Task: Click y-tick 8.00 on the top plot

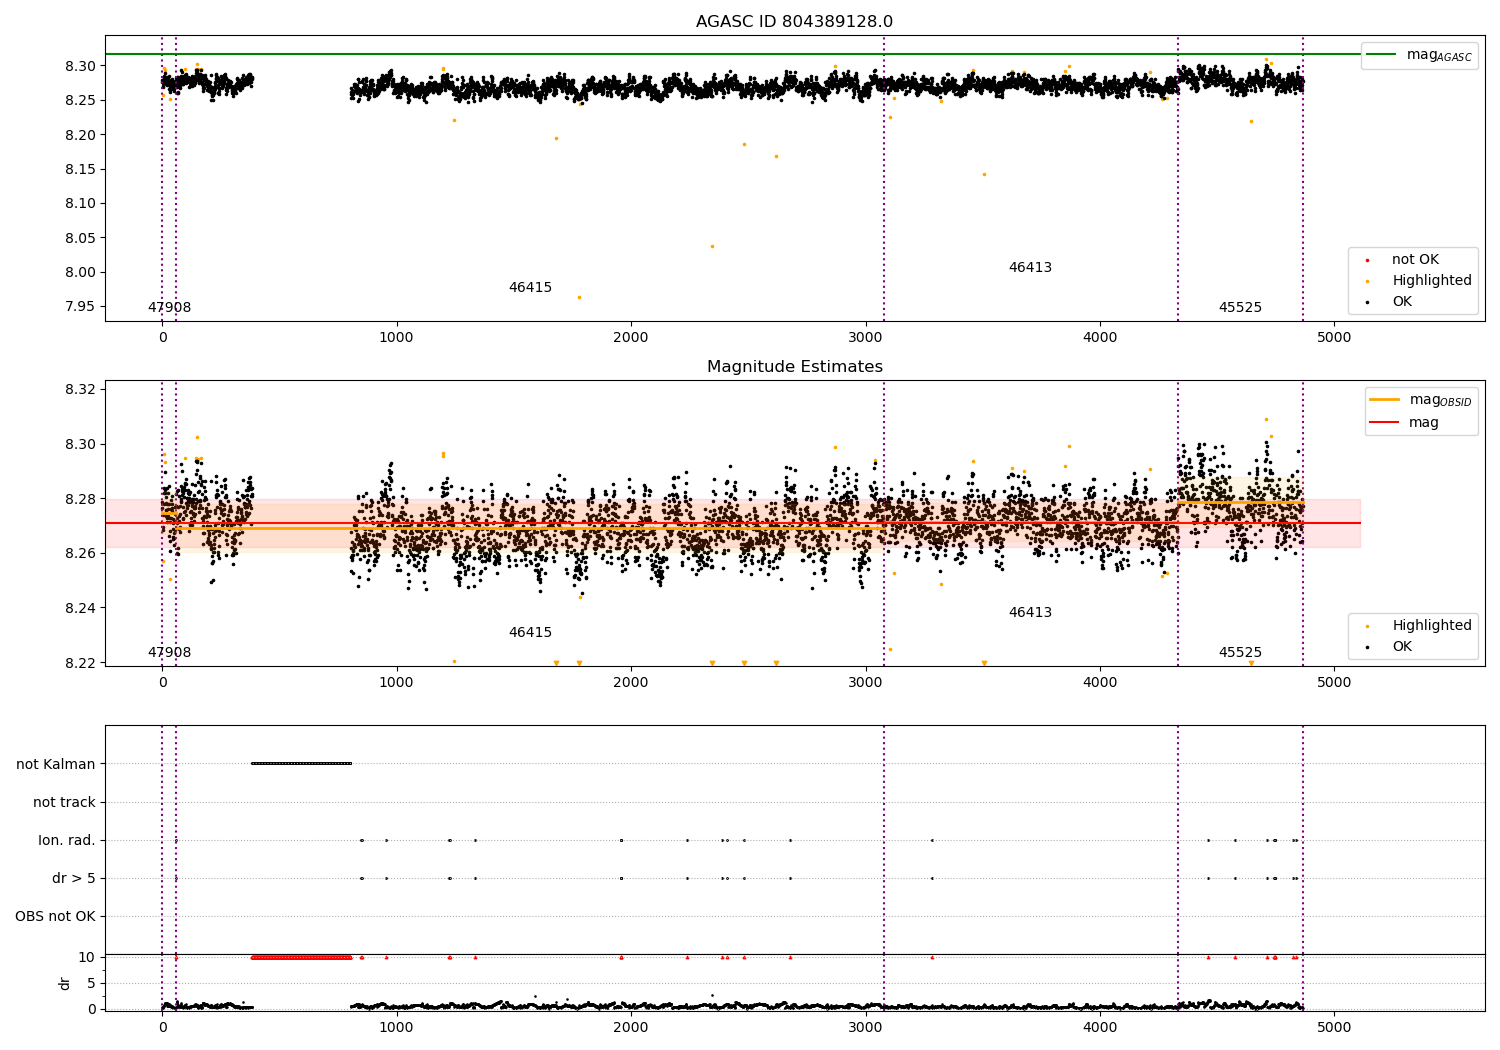Action: coord(81,273)
